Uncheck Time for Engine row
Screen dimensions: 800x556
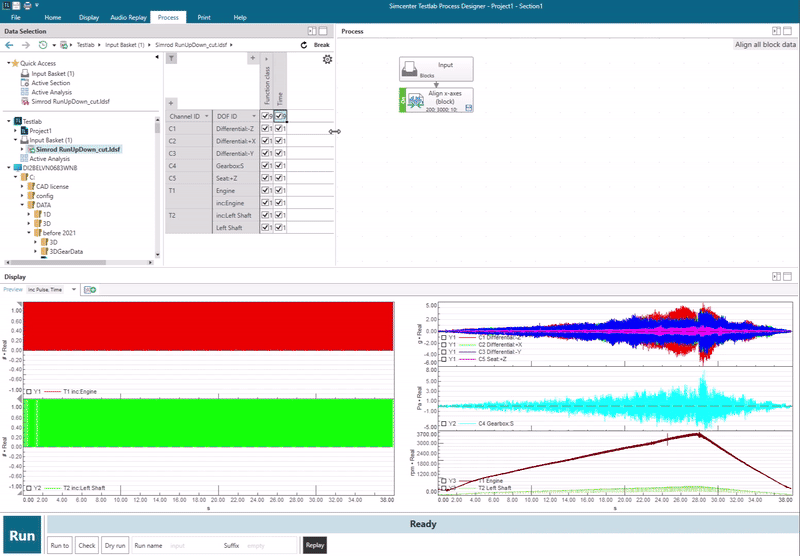pos(279,190)
